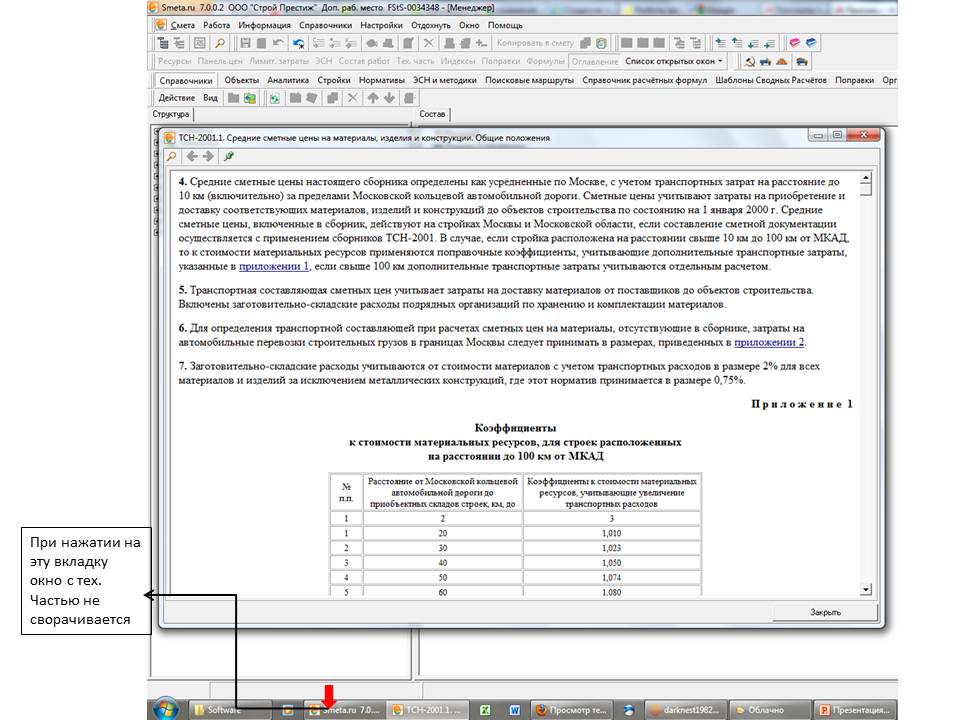
Task: Open the Помощь menu
Action: click(x=505, y=25)
